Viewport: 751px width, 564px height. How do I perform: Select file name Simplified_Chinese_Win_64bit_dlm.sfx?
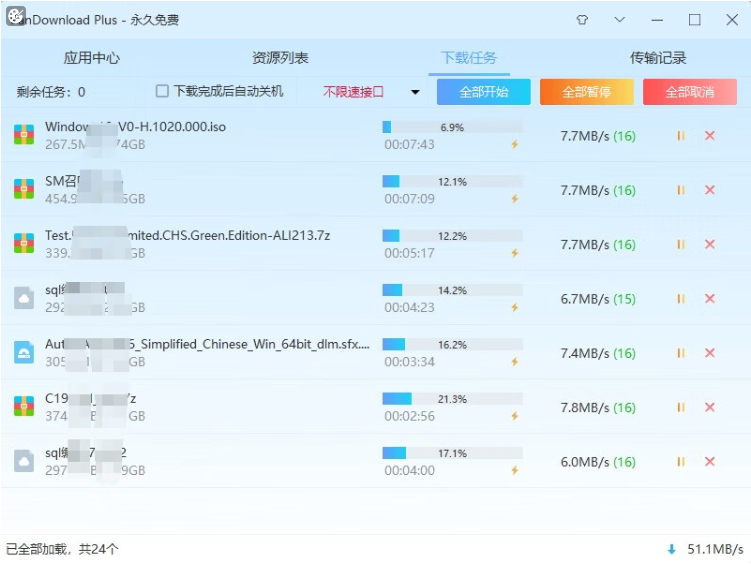pos(207,344)
